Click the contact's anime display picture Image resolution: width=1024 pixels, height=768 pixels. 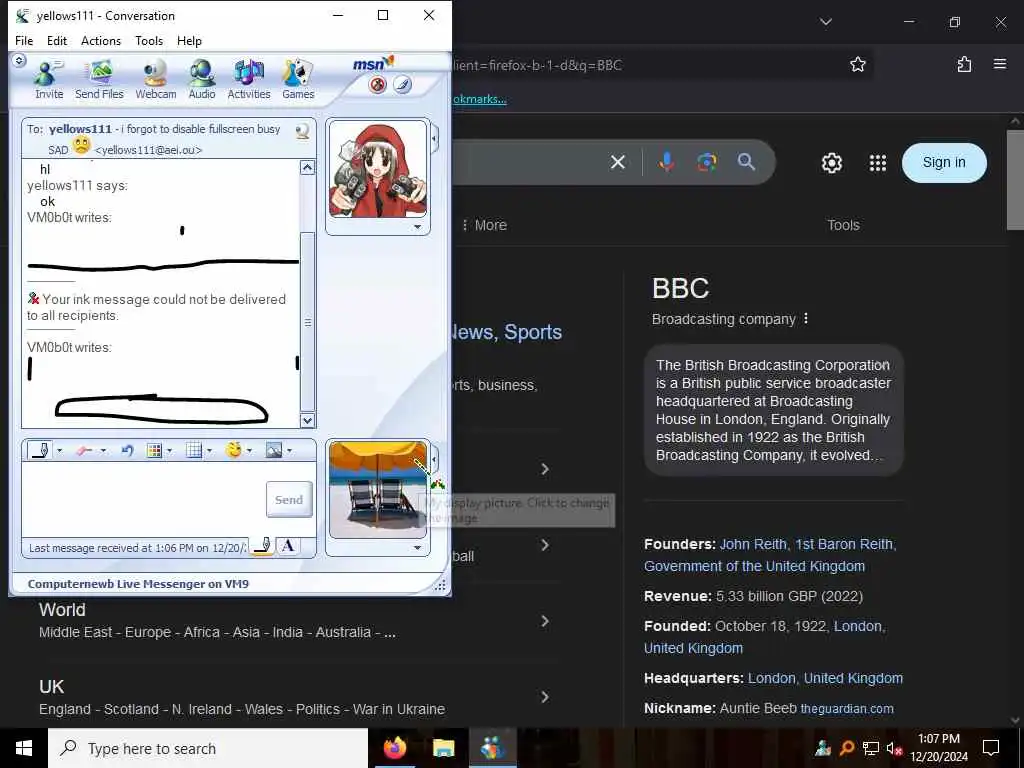pyautogui.click(x=377, y=169)
